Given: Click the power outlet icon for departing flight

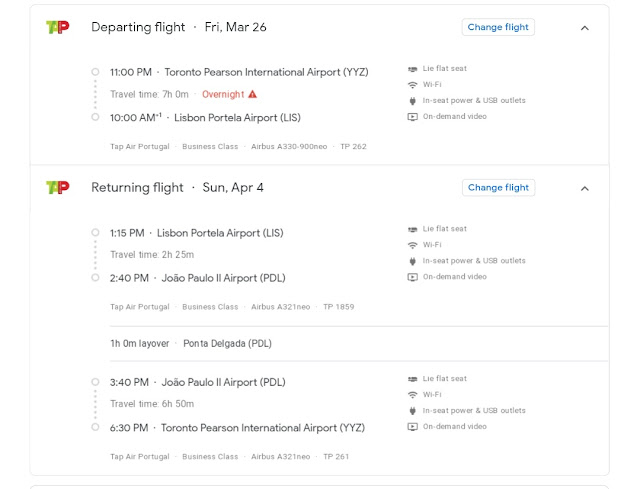Looking at the screenshot, I should coord(412,101).
